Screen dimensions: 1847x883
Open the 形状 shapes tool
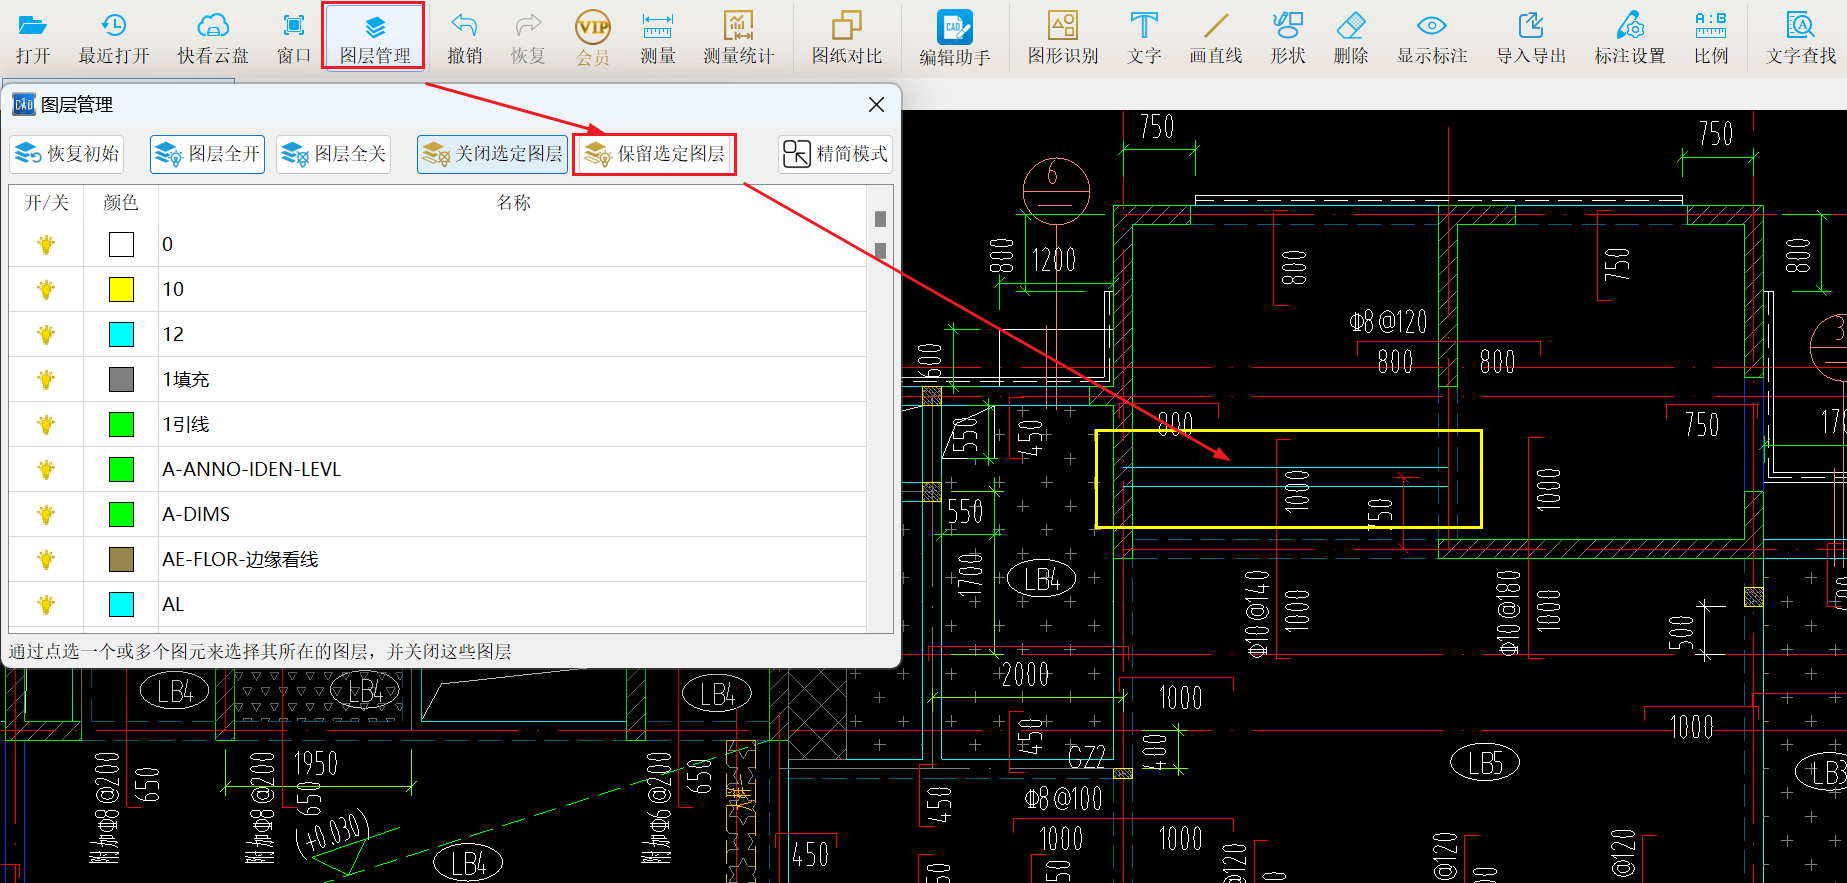[x=1288, y=38]
